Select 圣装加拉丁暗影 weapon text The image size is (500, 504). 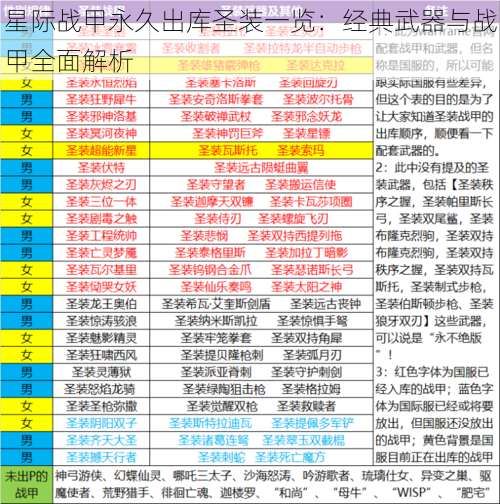click(306, 253)
